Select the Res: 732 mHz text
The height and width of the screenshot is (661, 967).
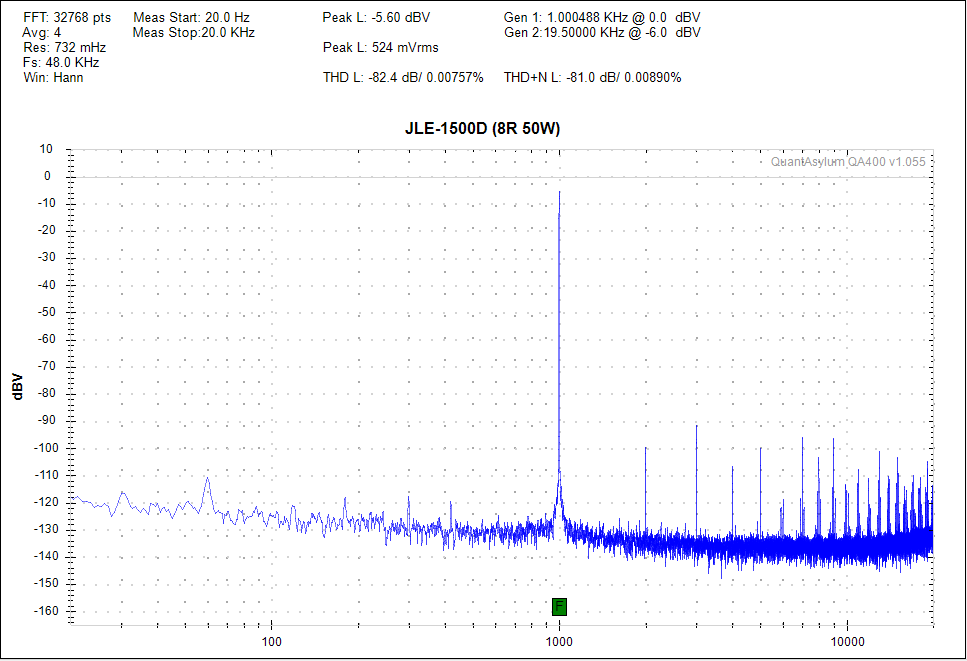[65, 47]
